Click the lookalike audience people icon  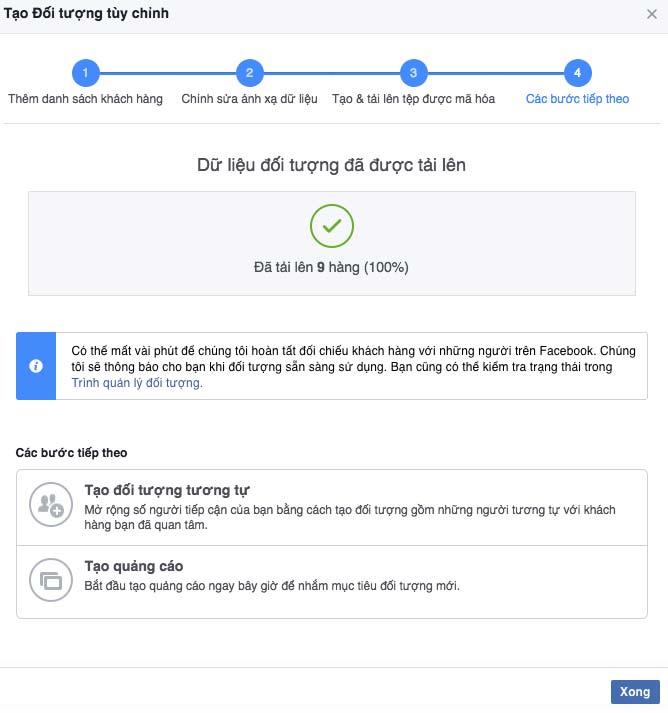[x=51, y=504]
